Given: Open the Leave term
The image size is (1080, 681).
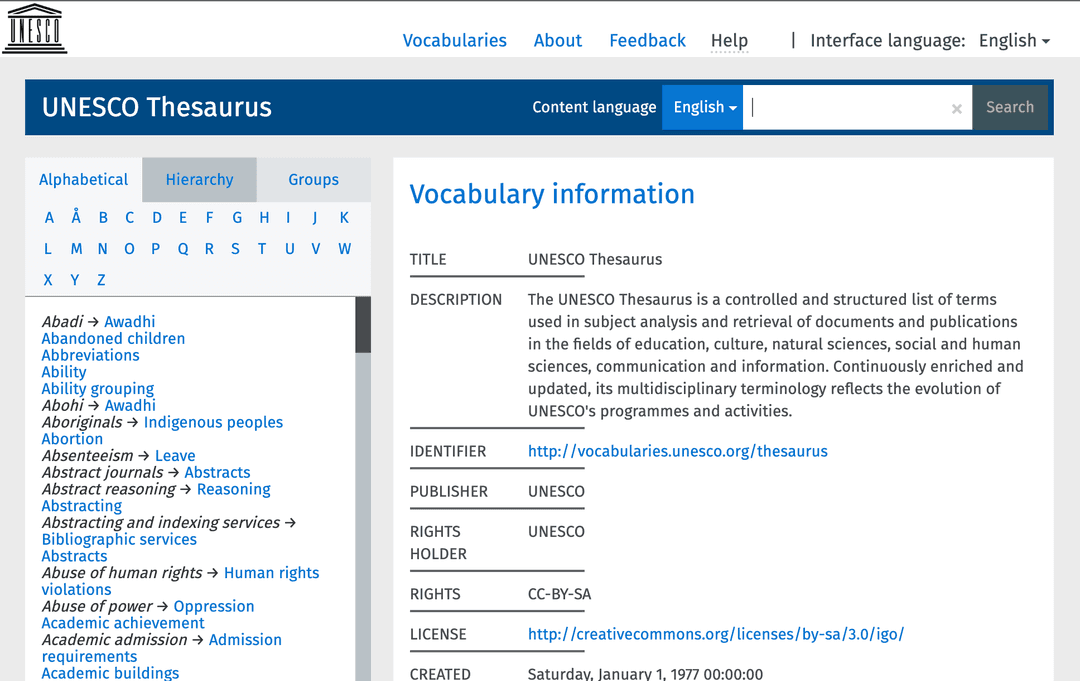Looking at the screenshot, I should (x=175, y=456).
